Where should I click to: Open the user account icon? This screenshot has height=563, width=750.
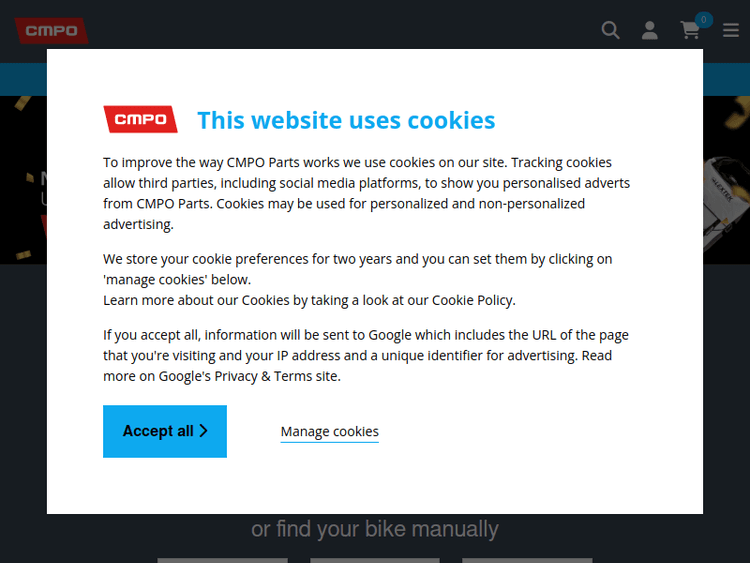pyautogui.click(x=650, y=30)
